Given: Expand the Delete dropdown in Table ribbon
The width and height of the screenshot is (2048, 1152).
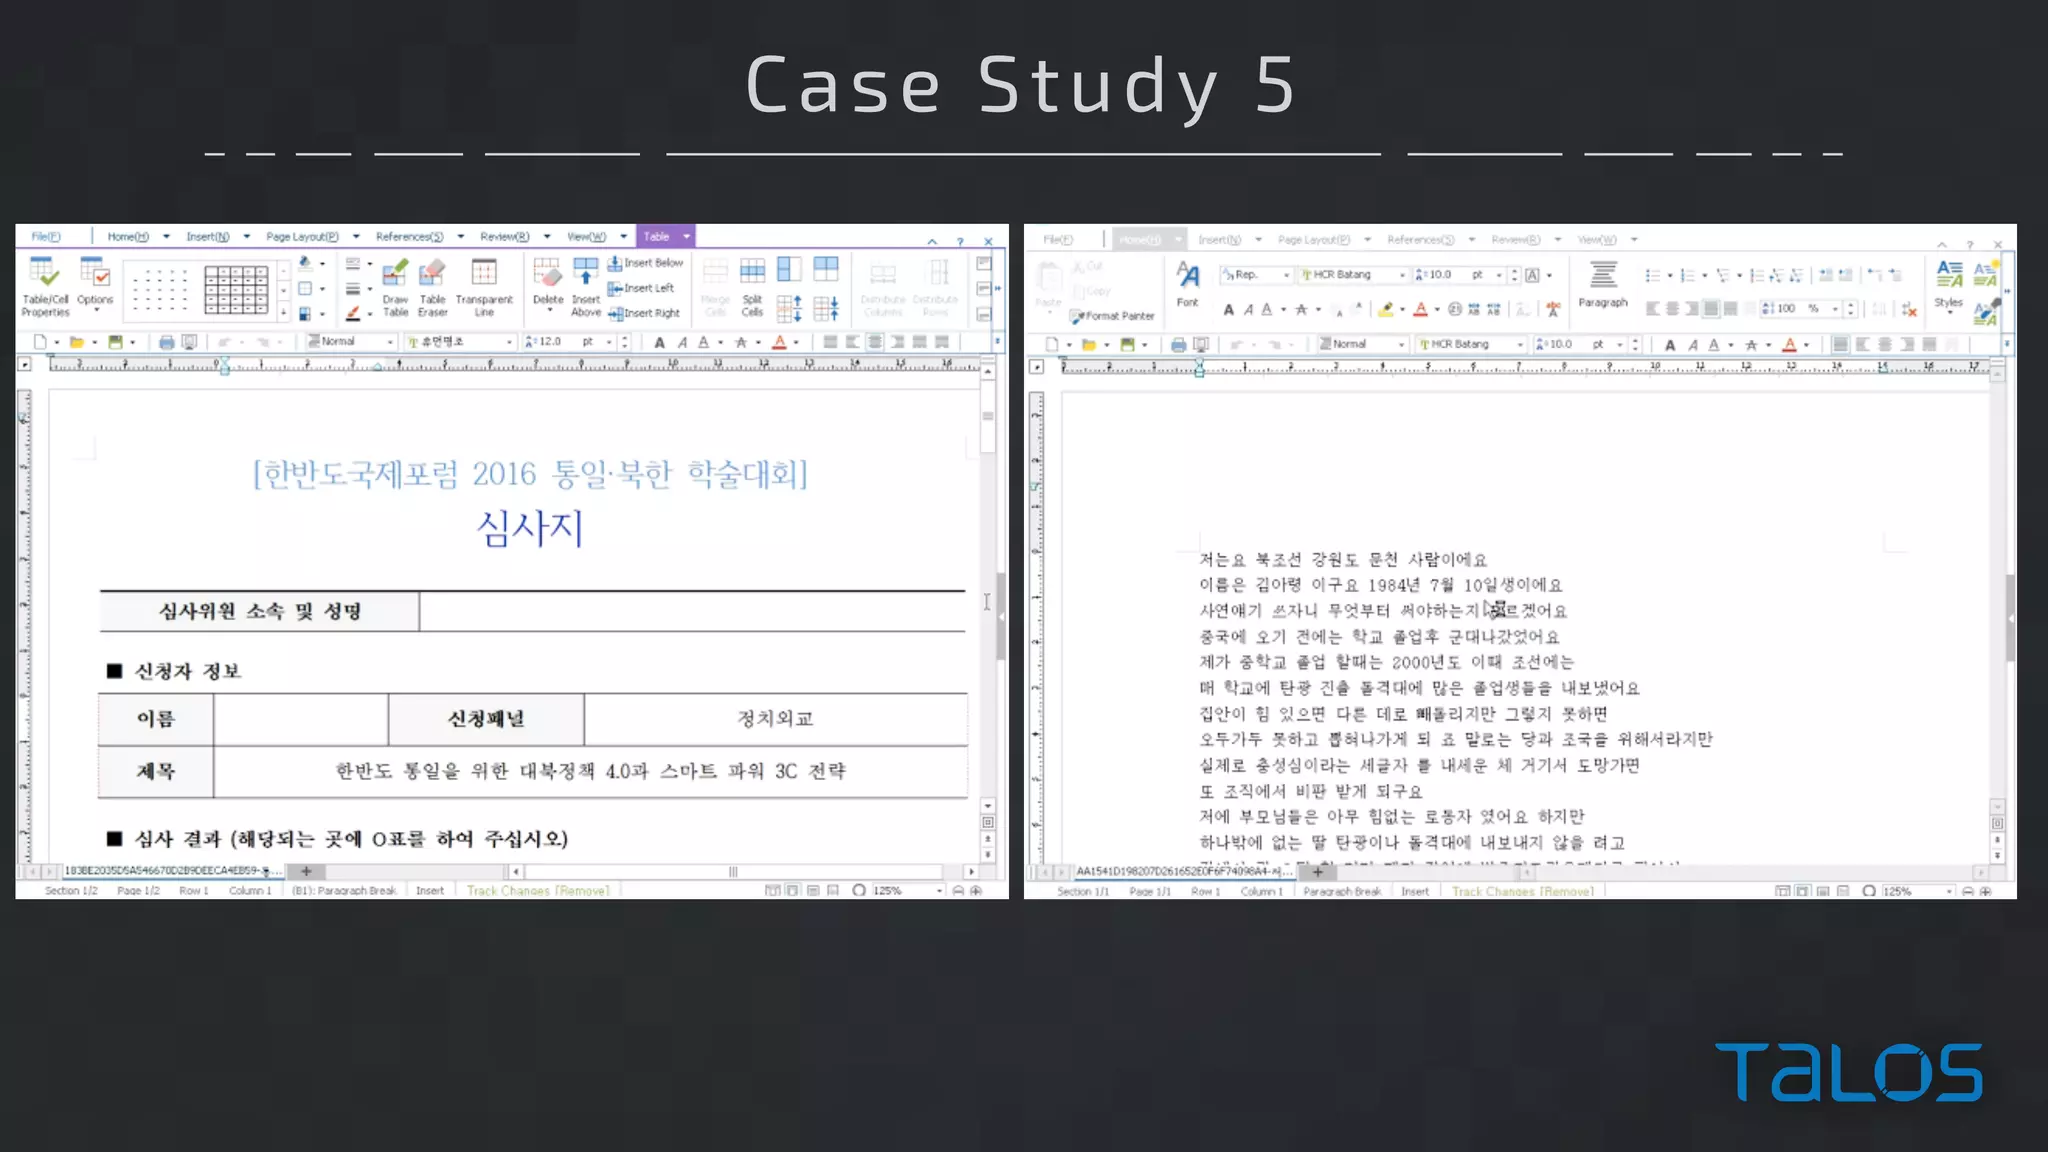Looking at the screenshot, I should pyautogui.click(x=548, y=310).
